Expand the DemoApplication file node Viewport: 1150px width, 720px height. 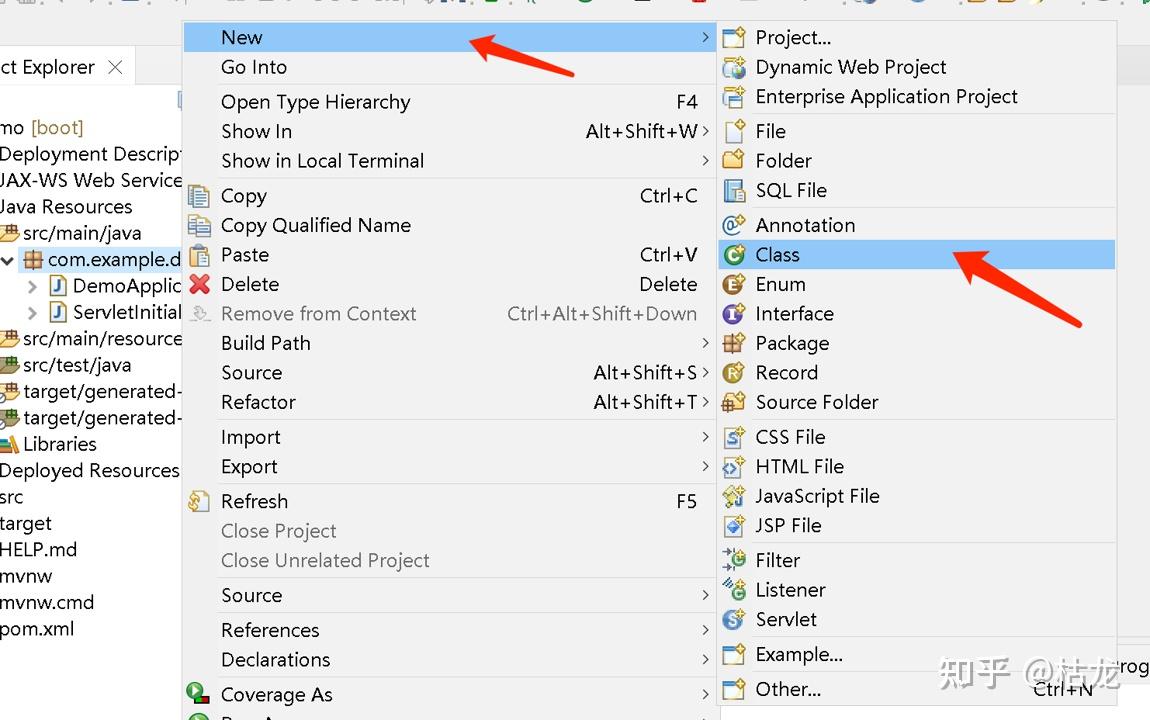33,286
